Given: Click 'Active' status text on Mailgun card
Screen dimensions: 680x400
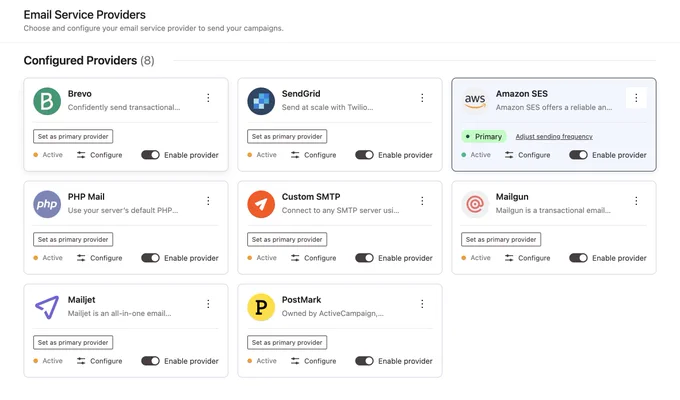Looking at the screenshot, I should tap(481, 258).
